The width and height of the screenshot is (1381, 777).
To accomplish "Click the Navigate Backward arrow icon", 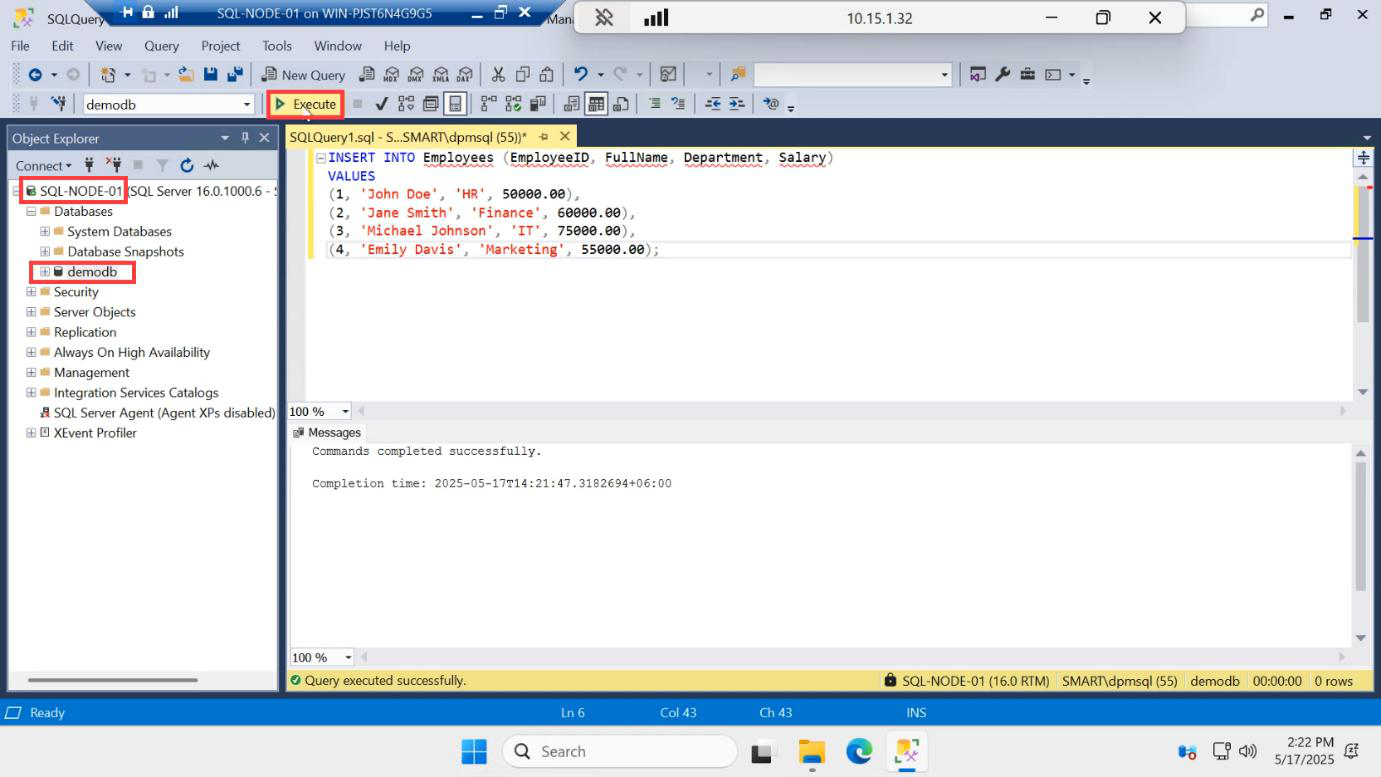I will 35,74.
